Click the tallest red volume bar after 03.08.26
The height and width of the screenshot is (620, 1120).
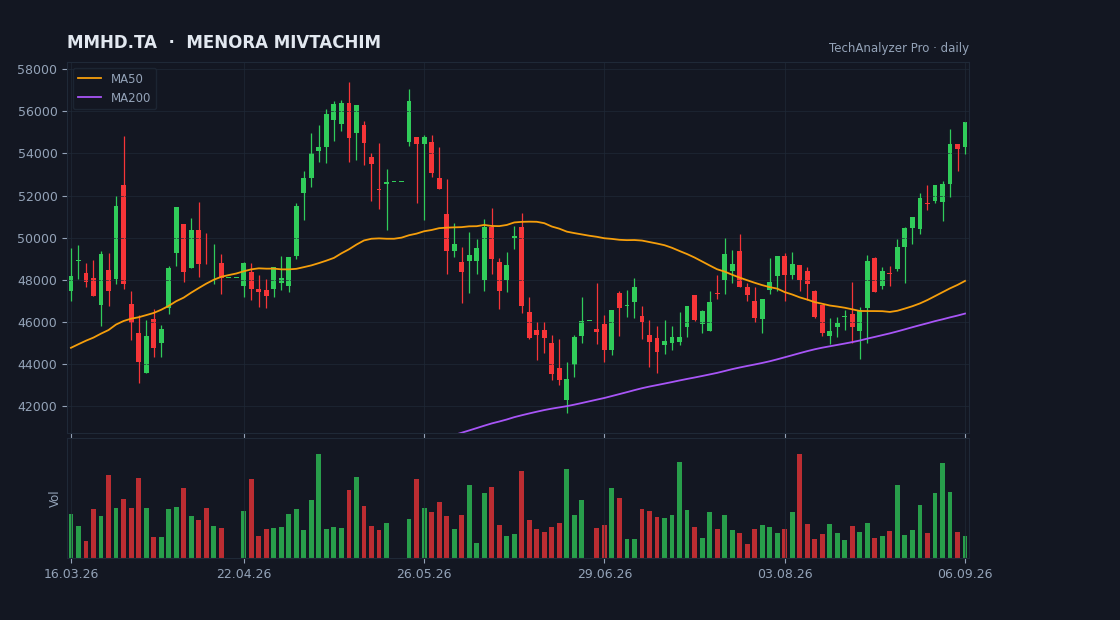click(x=799, y=506)
